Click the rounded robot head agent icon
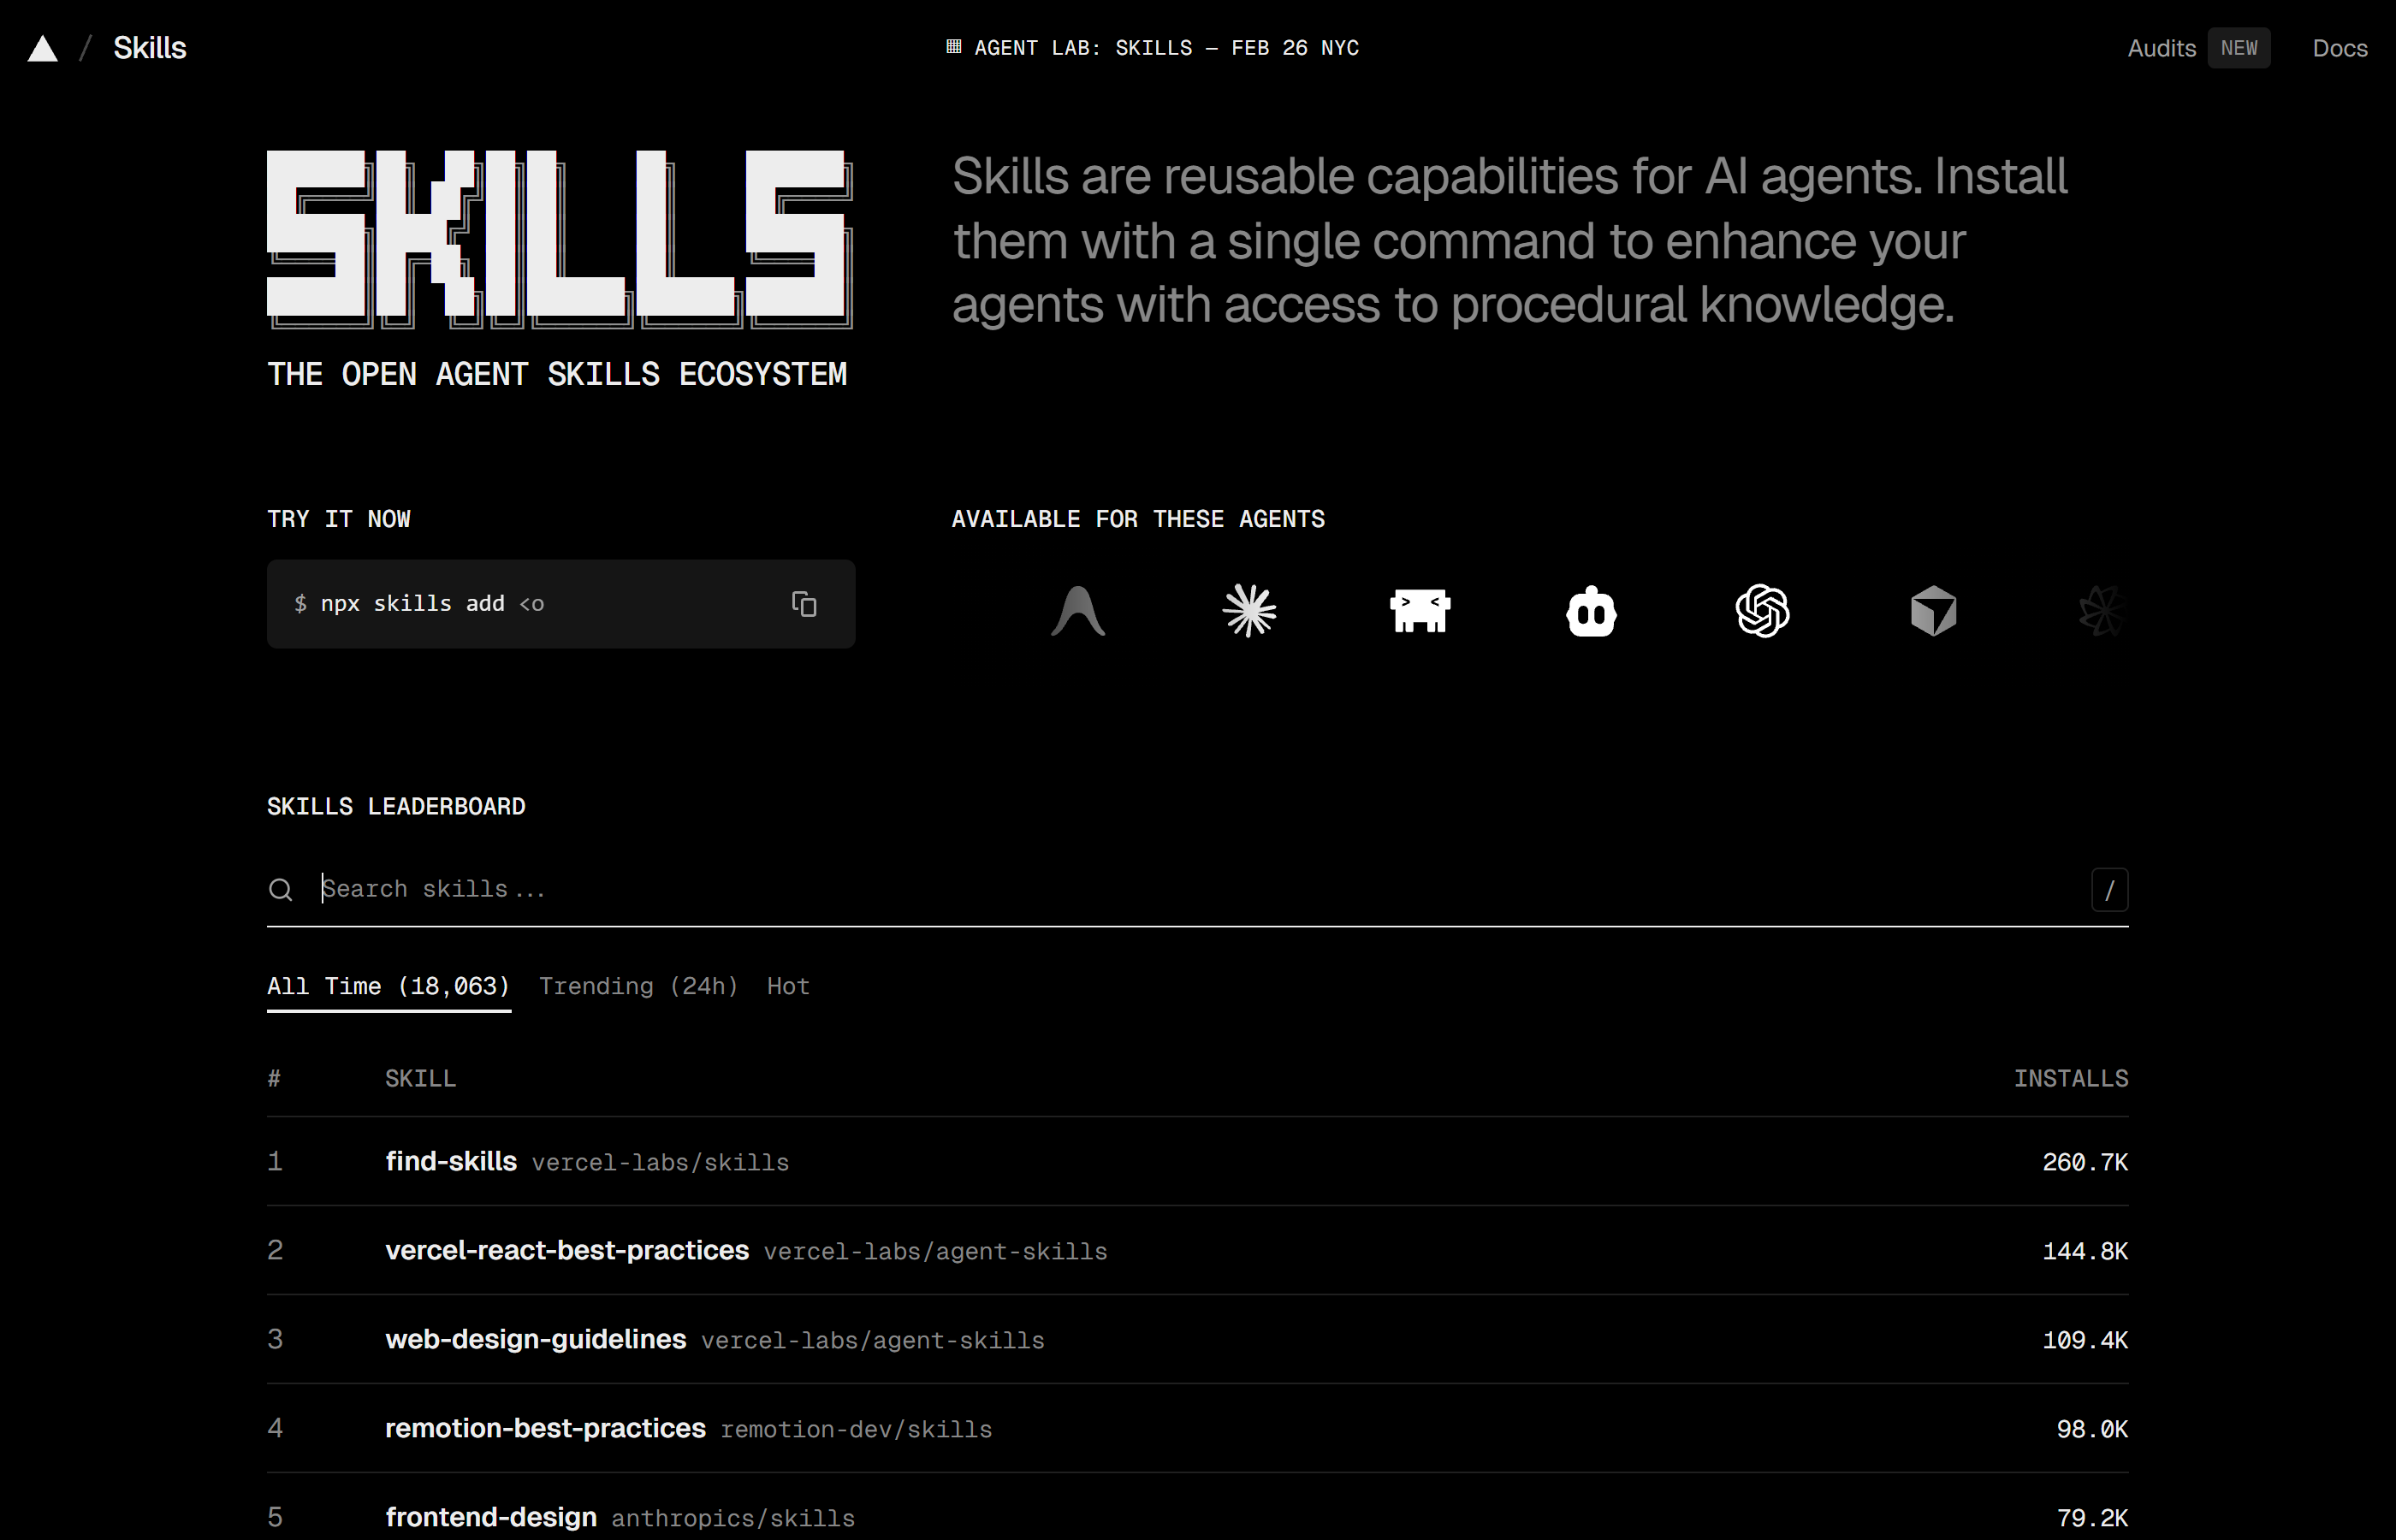The width and height of the screenshot is (2396, 1540). [1591, 611]
